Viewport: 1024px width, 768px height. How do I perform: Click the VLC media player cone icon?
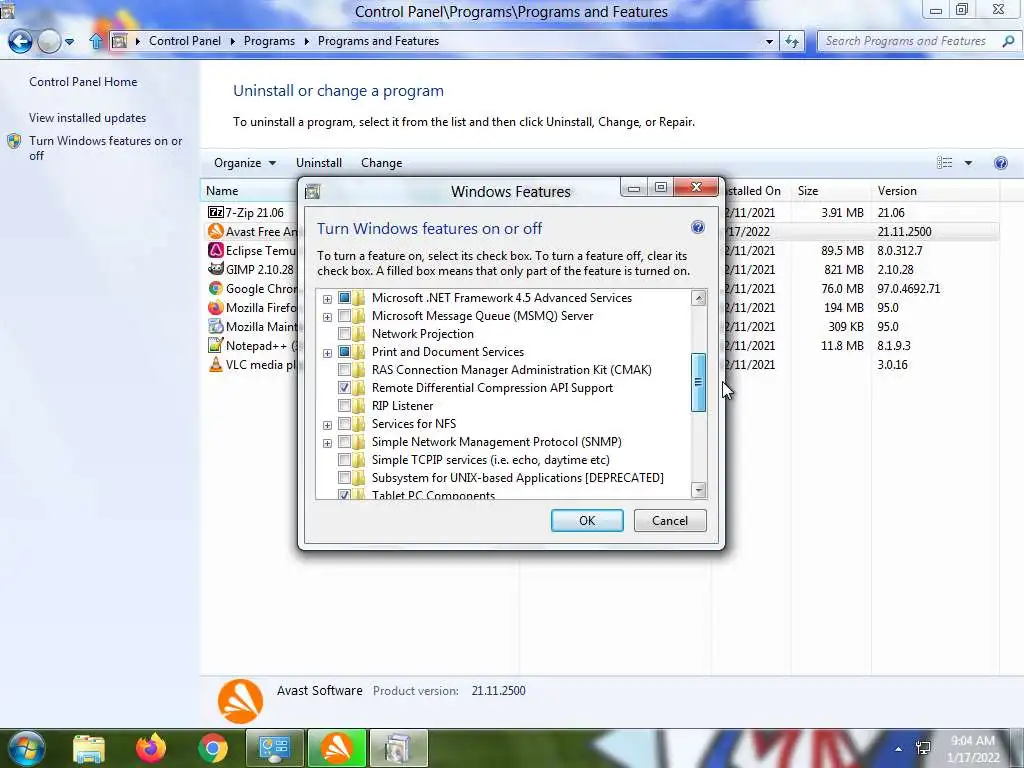click(x=216, y=364)
